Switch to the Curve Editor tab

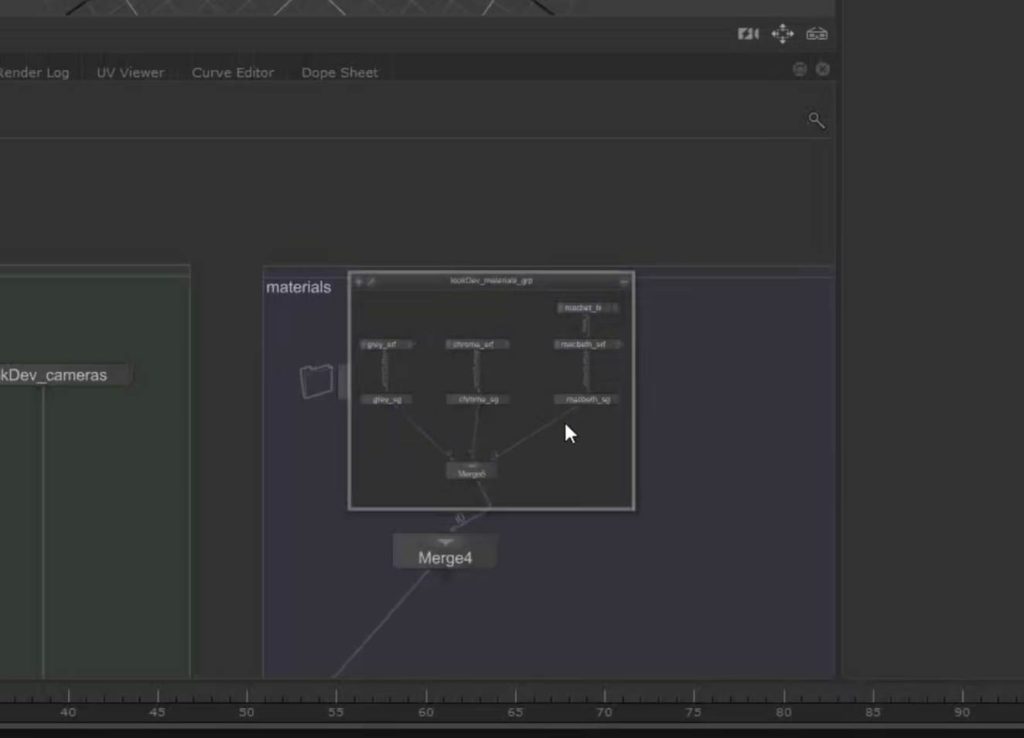point(232,73)
